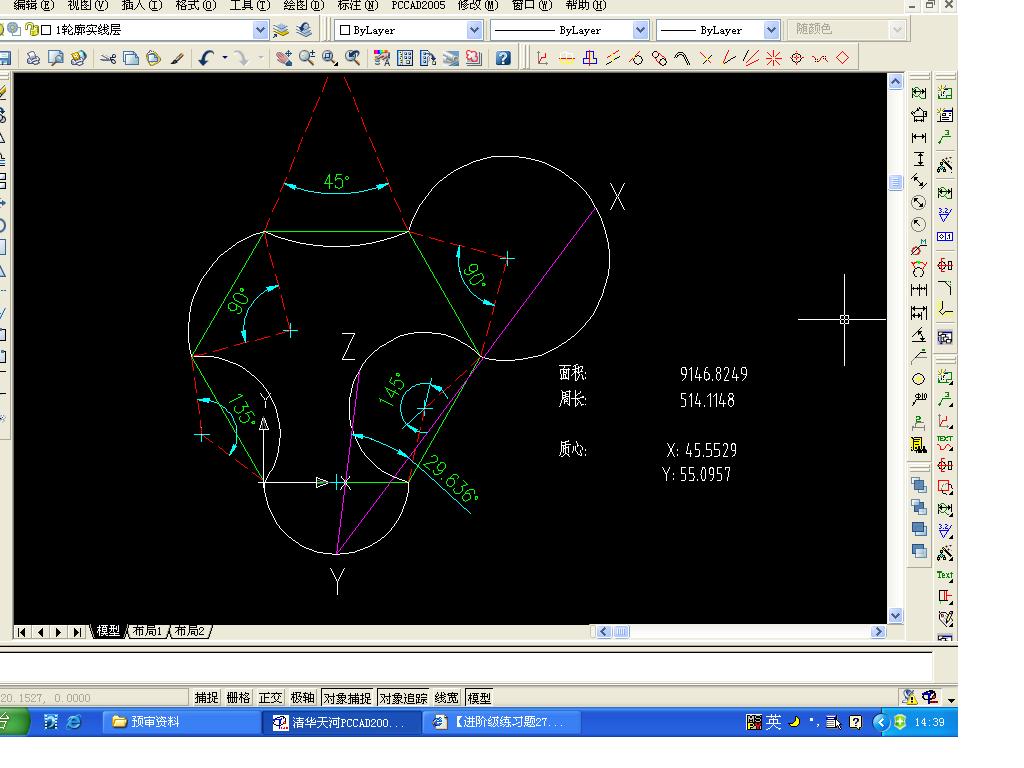Image resolution: width=1024 pixels, height=768 pixels.
Task: Select the Aligned dimension tool
Action: tap(919, 181)
